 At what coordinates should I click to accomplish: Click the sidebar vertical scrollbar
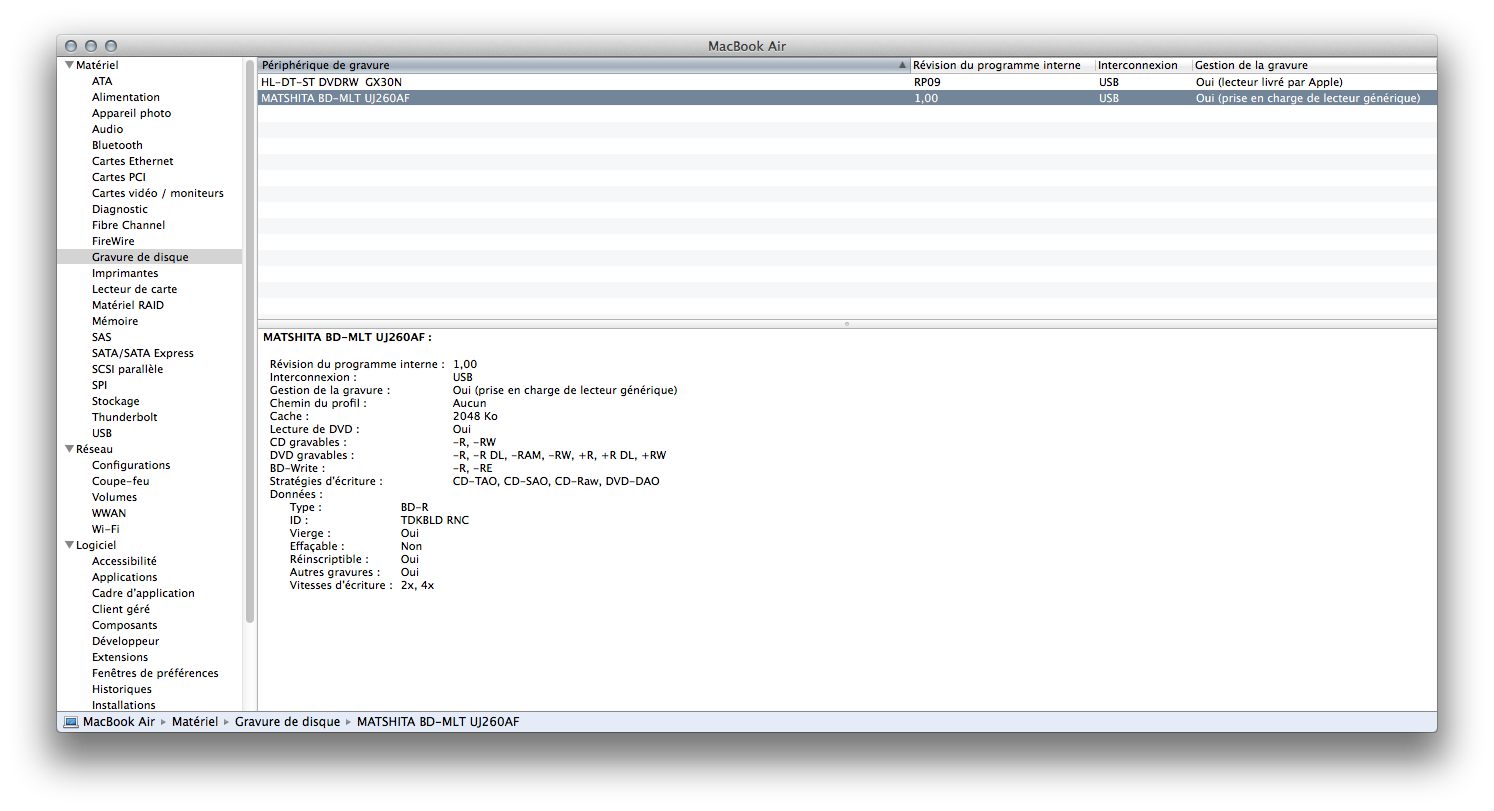[x=250, y=340]
